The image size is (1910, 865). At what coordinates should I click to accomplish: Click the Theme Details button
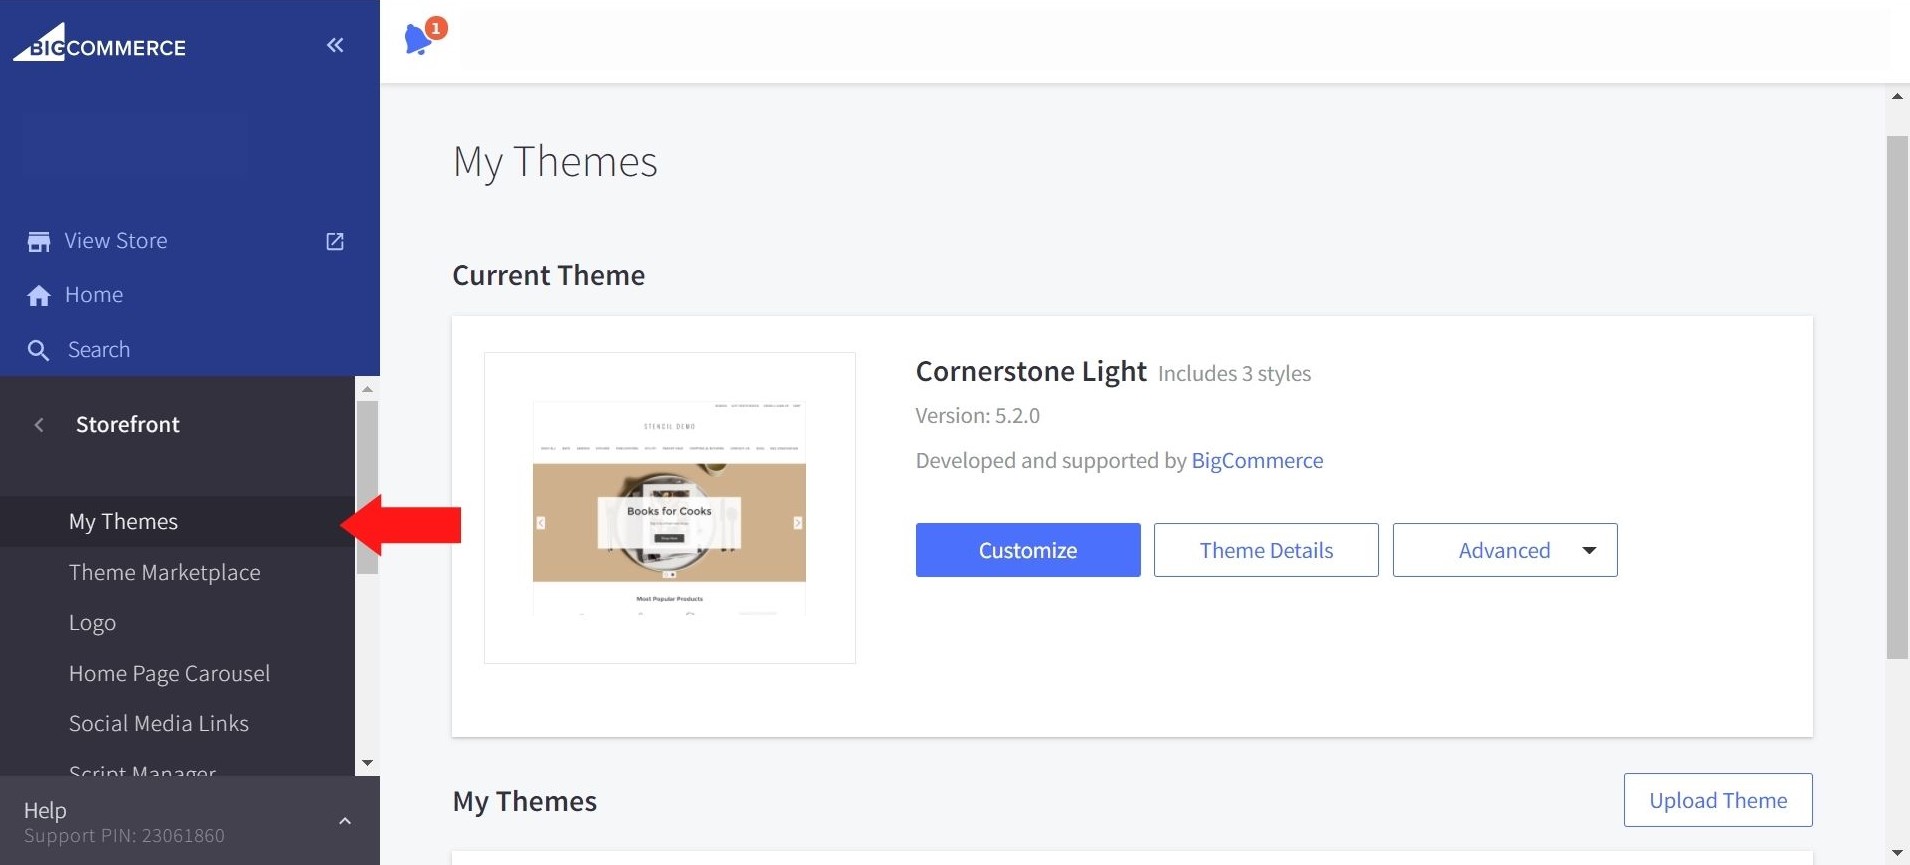[1265, 550]
